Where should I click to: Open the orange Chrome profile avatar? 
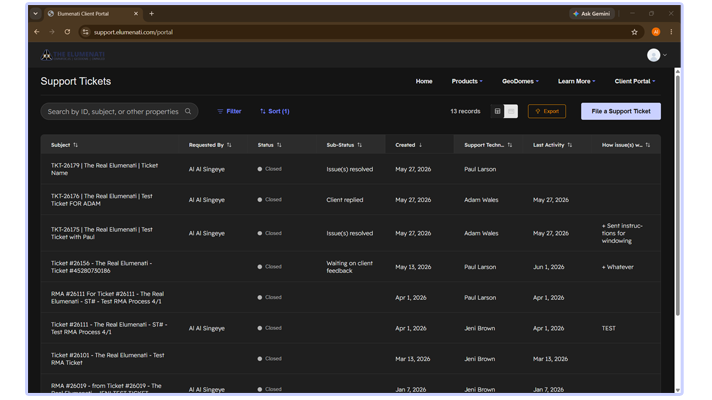tap(656, 32)
